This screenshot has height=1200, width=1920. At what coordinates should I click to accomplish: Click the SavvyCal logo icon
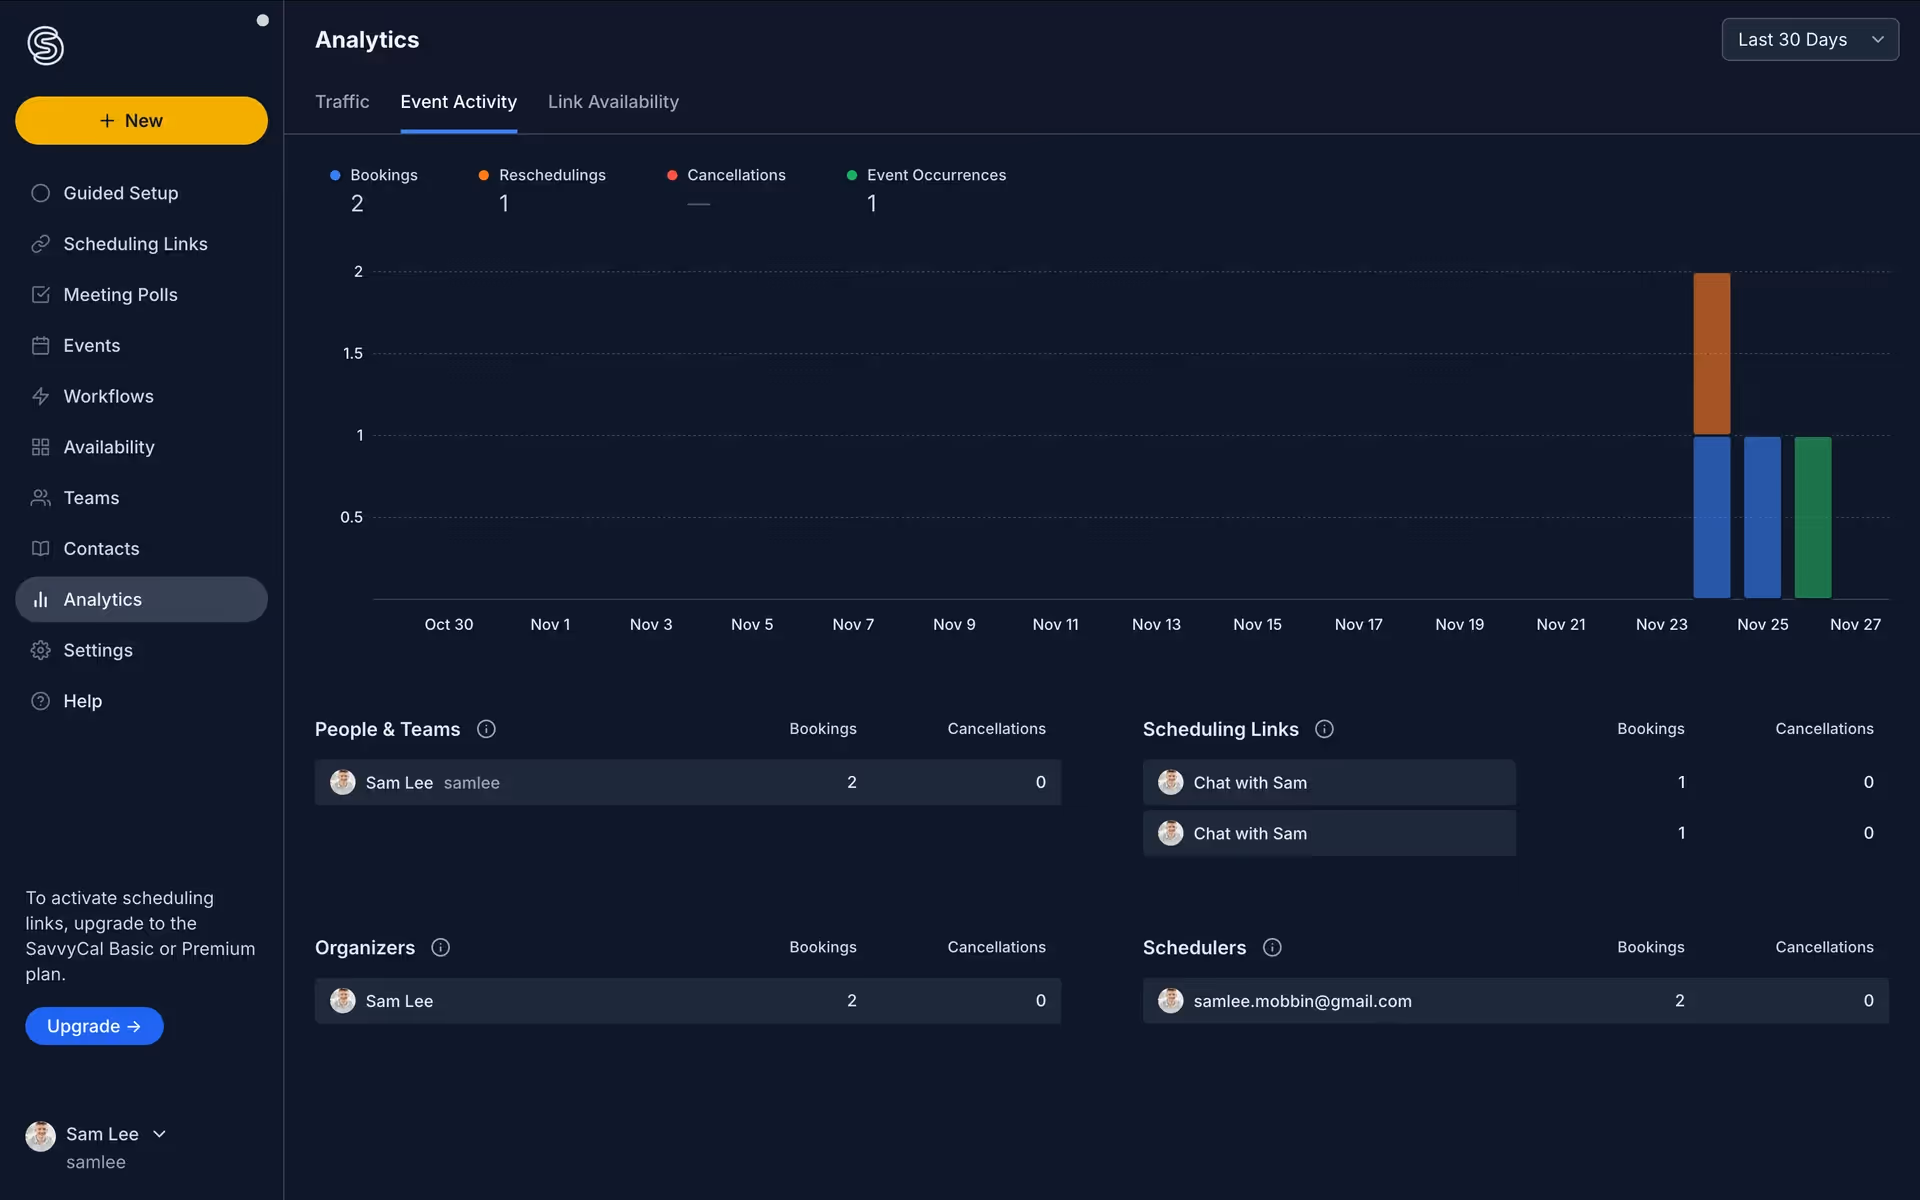tap(45, 45)
